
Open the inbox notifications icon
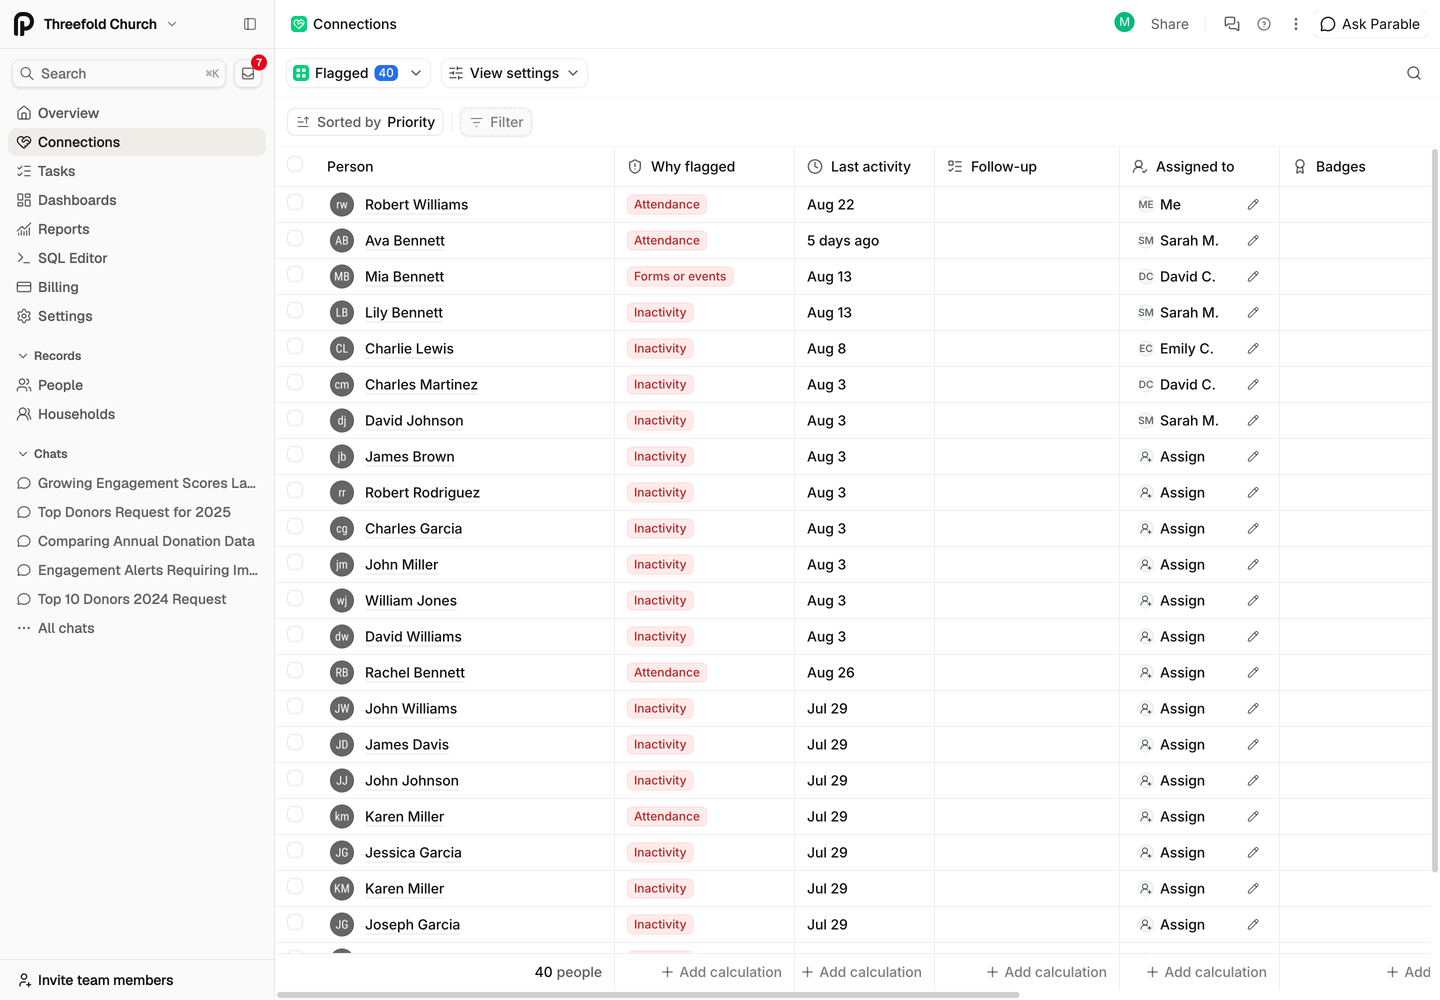(x=248, y=73)
